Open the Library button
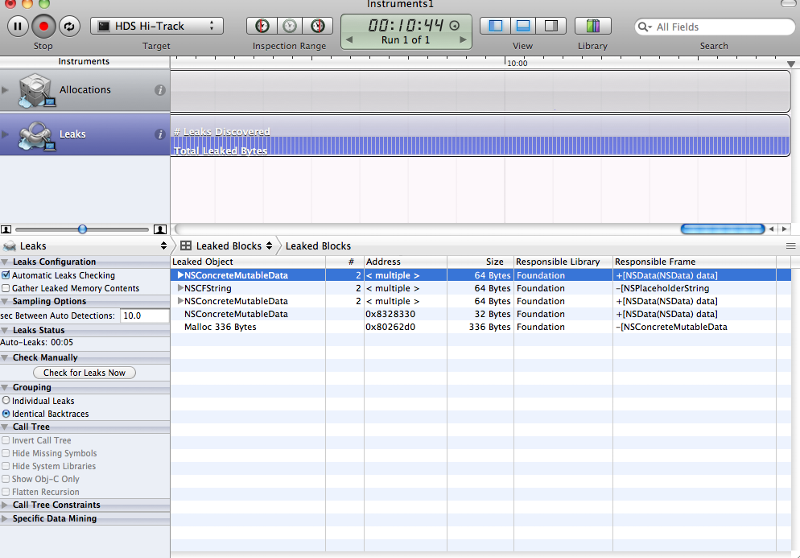The width and height of the screenshot is (800, 558). coord(593,26)
